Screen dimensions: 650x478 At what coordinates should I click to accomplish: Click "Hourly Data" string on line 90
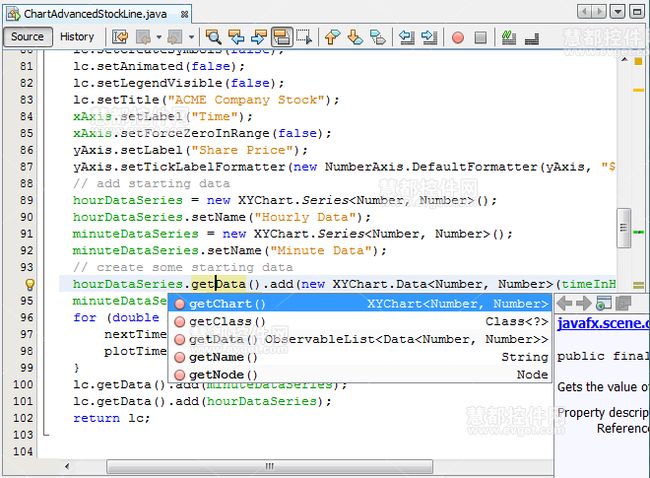pos(306,217)
